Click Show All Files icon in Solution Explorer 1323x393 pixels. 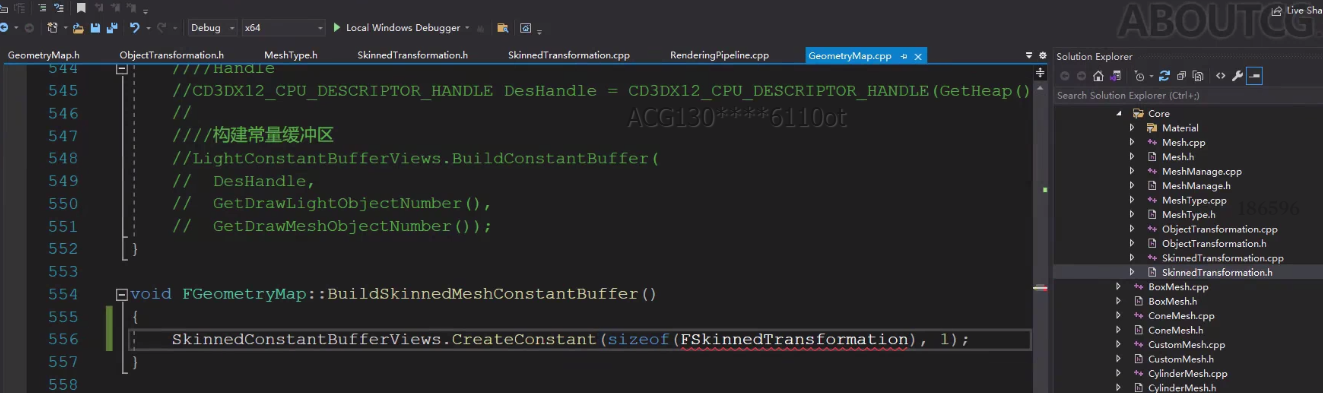pyautogui.click(x=1198, y=76)
